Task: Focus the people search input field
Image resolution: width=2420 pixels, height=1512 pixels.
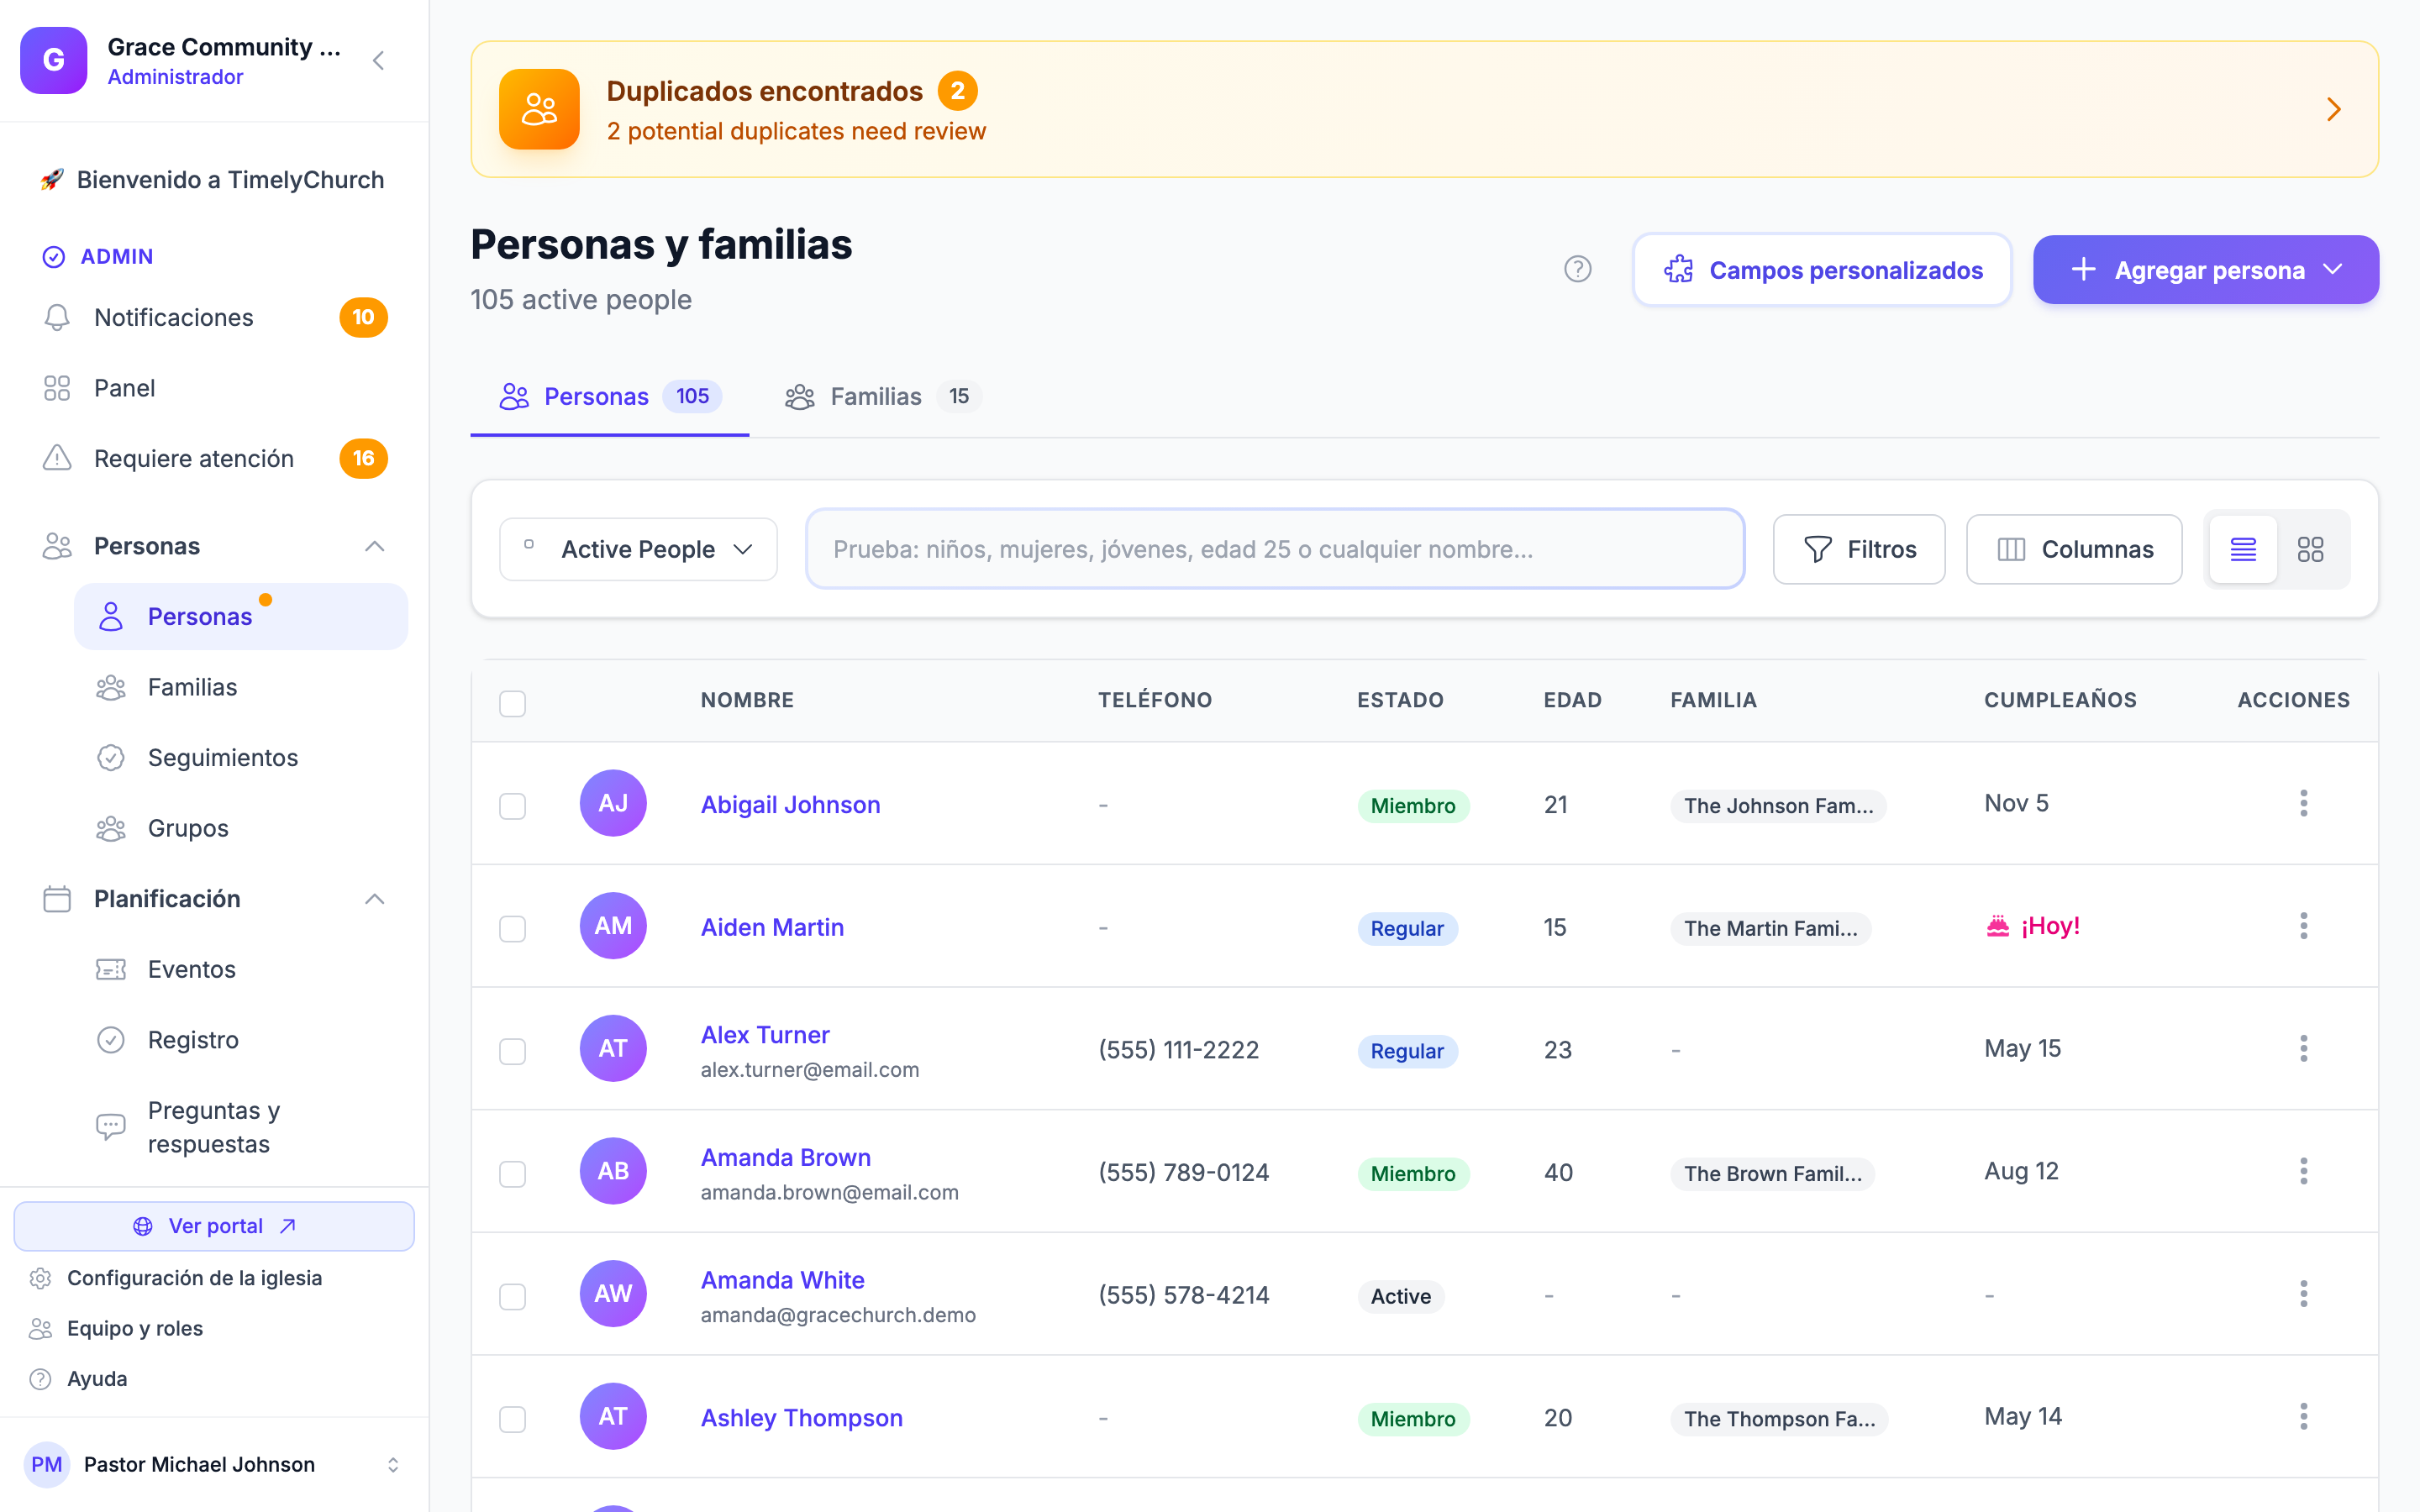Action: pos(1275,549)
